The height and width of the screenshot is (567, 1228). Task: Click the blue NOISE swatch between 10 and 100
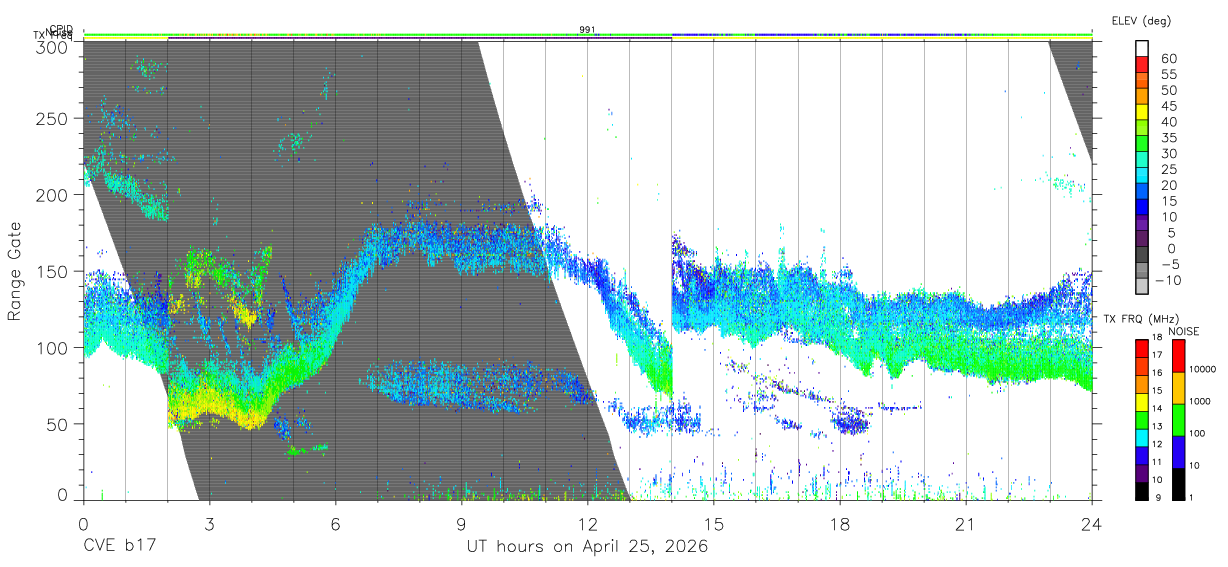[1179, 452]
